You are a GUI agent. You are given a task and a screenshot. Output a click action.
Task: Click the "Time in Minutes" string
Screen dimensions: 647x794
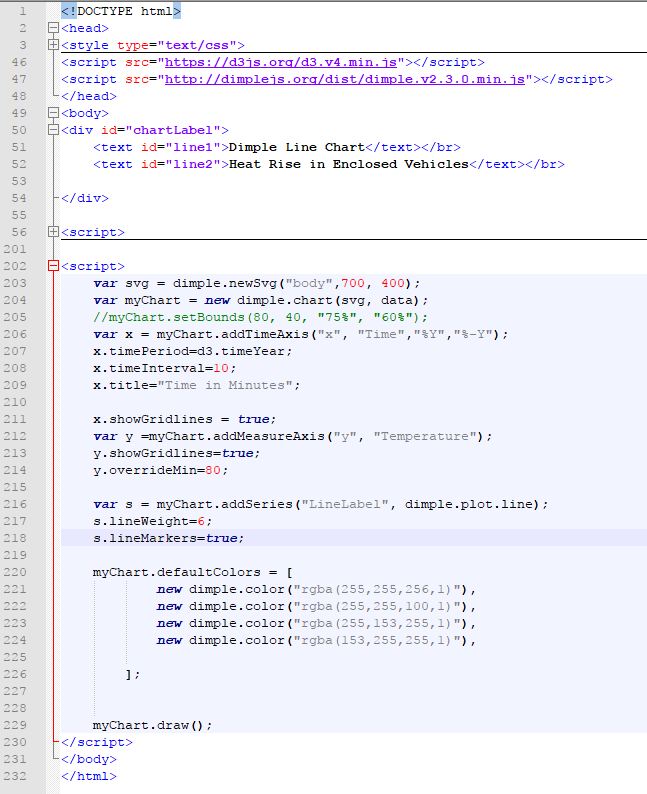click(x=225, y=385)
